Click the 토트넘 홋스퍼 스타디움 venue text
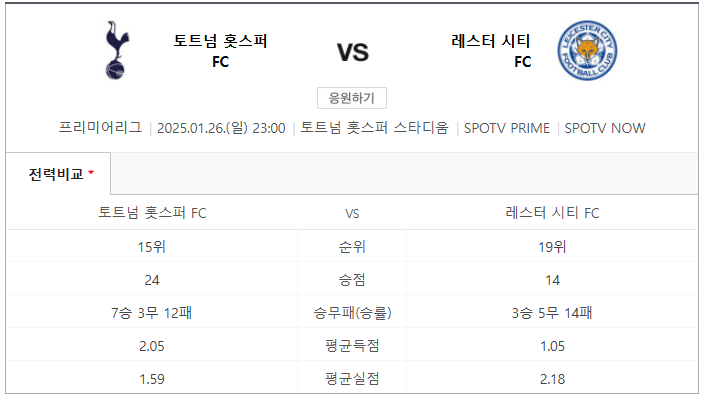The width and height of the screenshot is (704, 399). pos(374,128)
